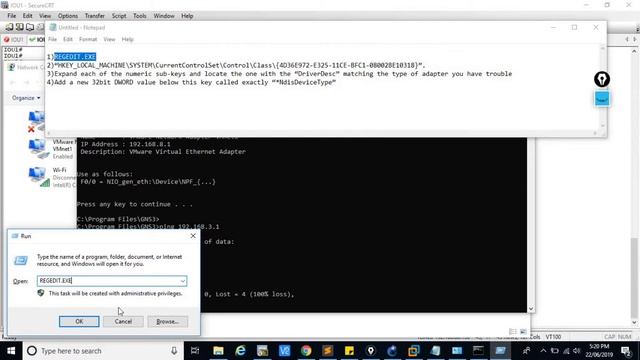Open the Command Prompt taskbar icon

coord(478,351)
